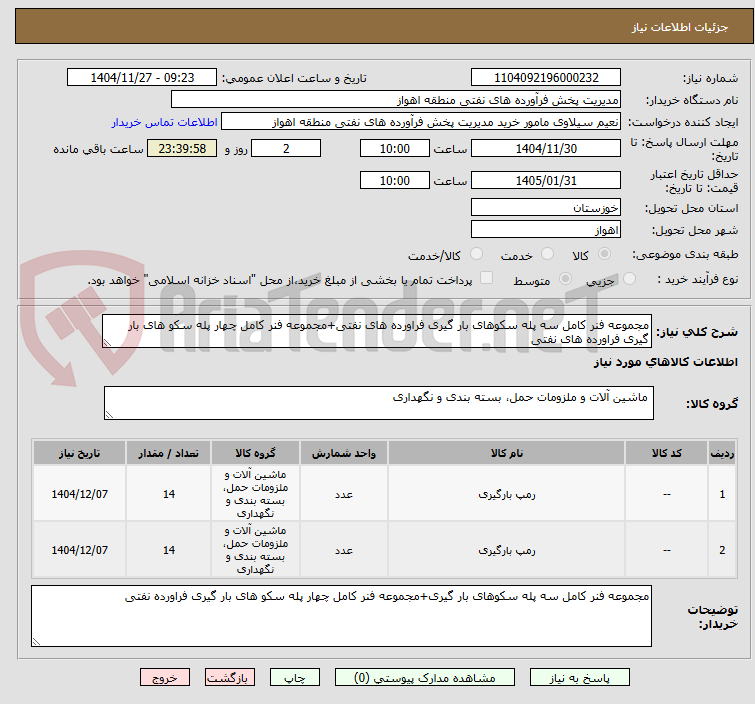Select the متوسط purchase type radio
This screenshot has height=704, width=755.
point(565,279)
